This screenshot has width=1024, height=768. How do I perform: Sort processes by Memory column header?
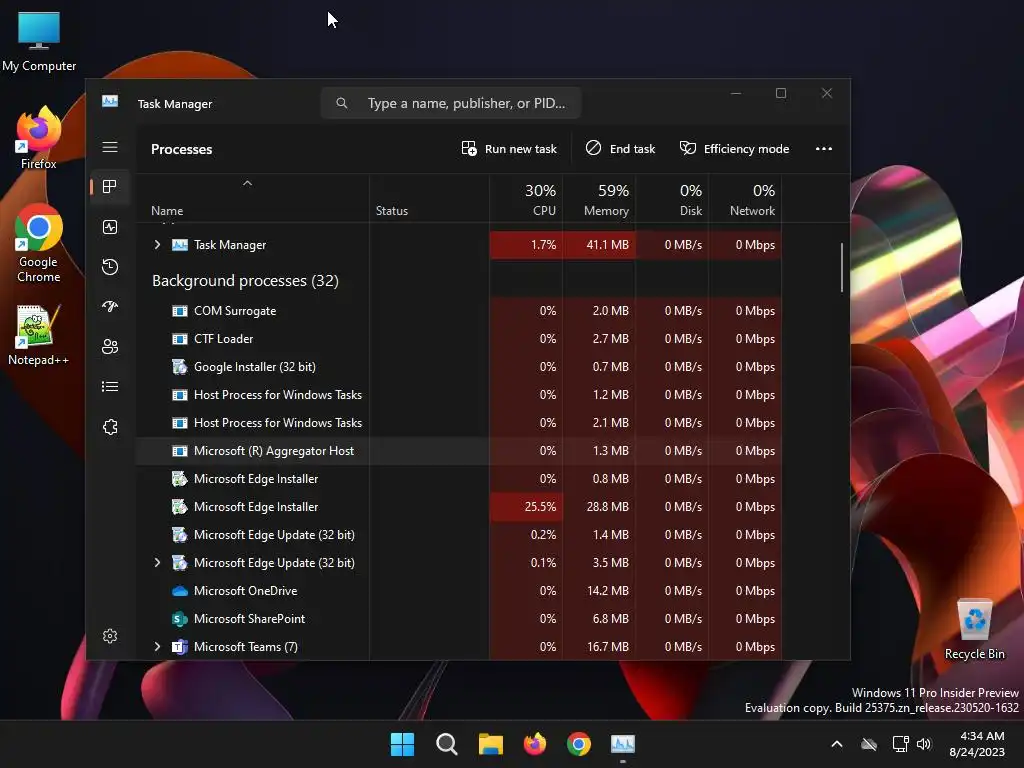[x=600, y=200]
